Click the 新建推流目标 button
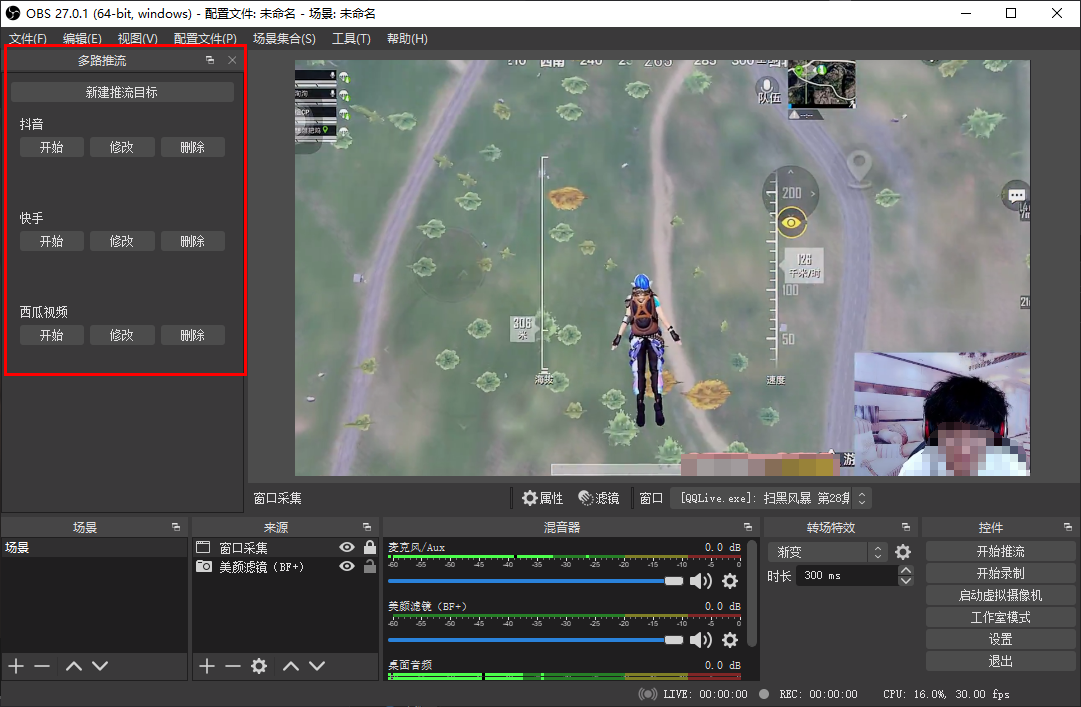Screen dimensions: 1081x707 click(x=122, y=92)
